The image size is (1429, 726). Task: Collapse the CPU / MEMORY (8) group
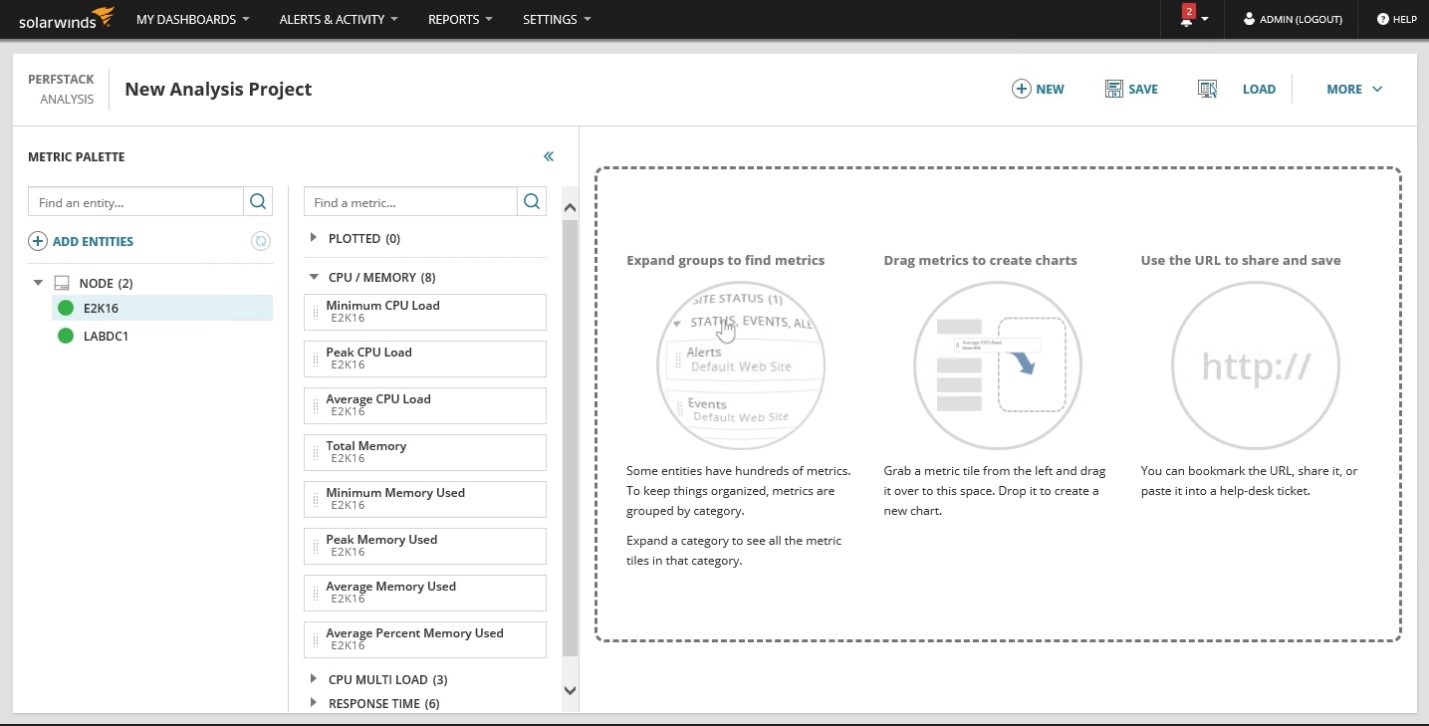point(314,277)
